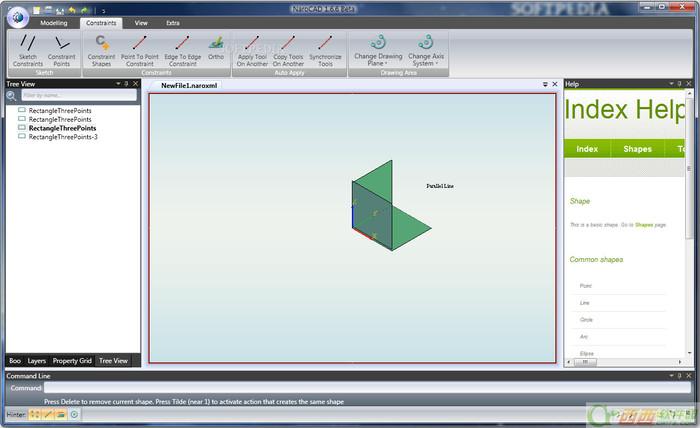Switch to the Modelling ribbon tab

[x=54, y=23]
